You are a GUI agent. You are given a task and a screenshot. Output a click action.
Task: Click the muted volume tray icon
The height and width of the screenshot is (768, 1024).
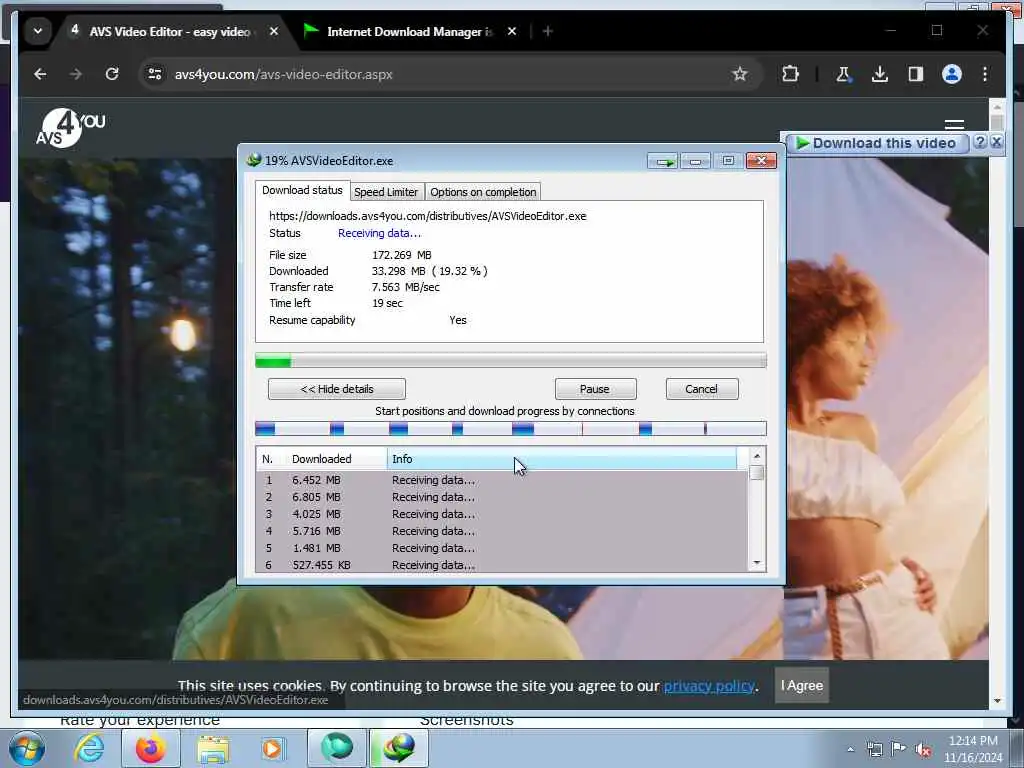923,750
